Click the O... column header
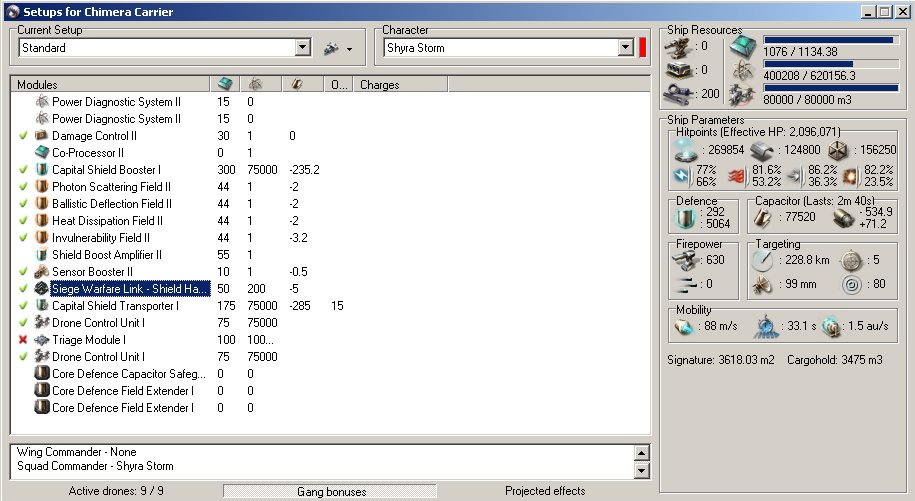The width and height of the screenshot is (915, 501). tap(338, 85)
